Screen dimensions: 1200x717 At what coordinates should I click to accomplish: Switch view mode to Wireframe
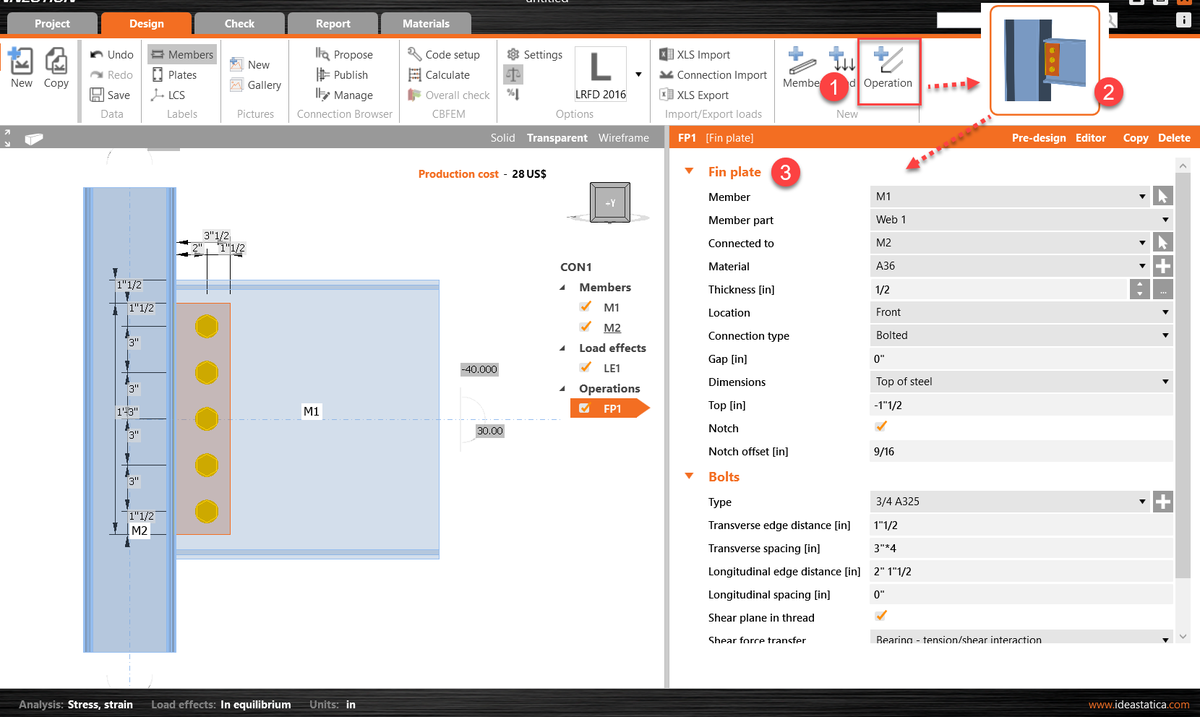(623, 137)
